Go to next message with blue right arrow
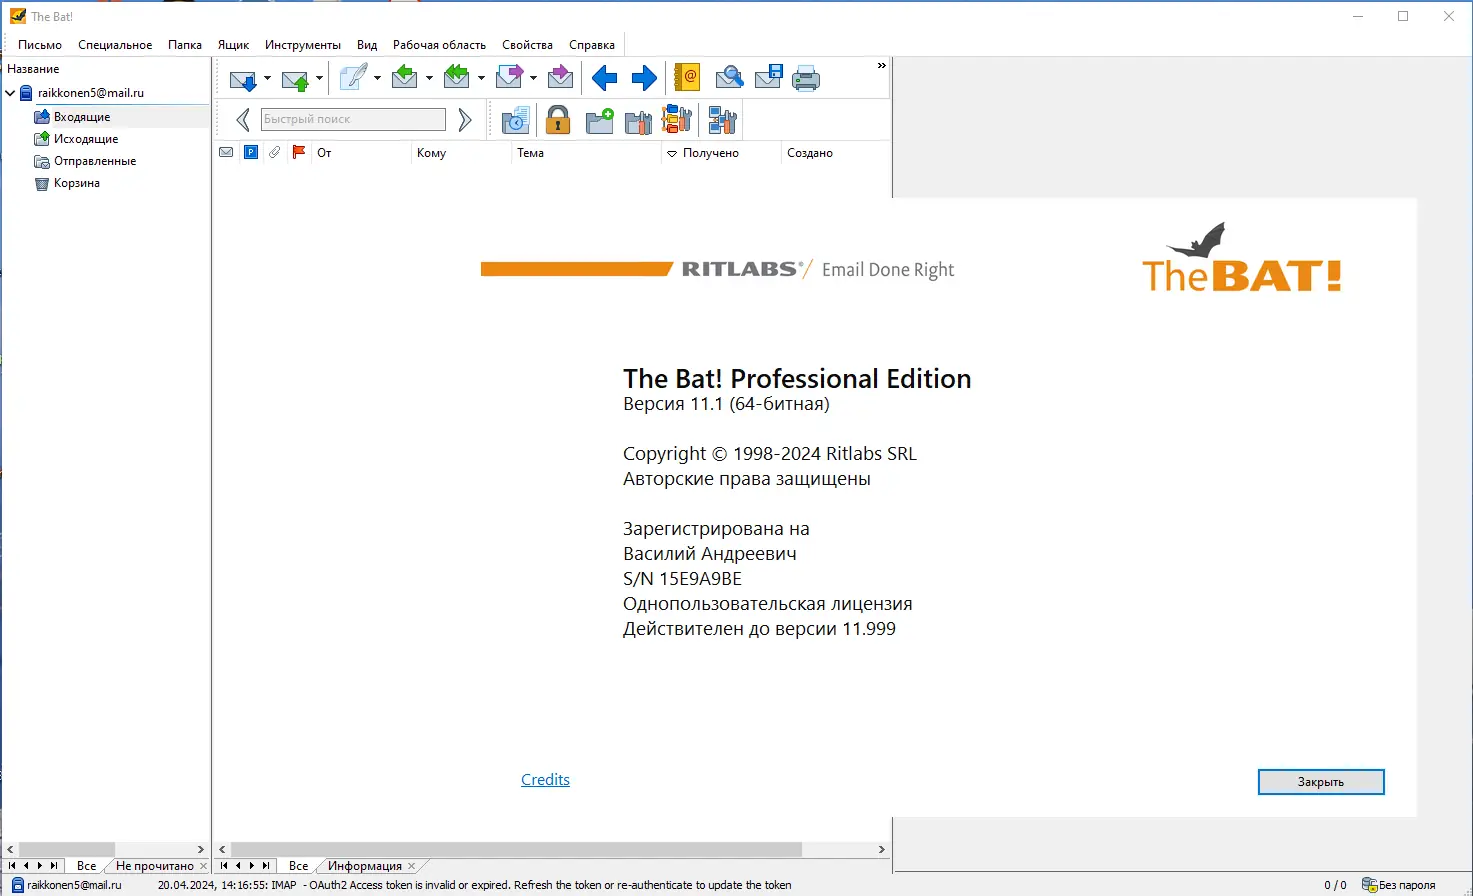 click(645, 78)
